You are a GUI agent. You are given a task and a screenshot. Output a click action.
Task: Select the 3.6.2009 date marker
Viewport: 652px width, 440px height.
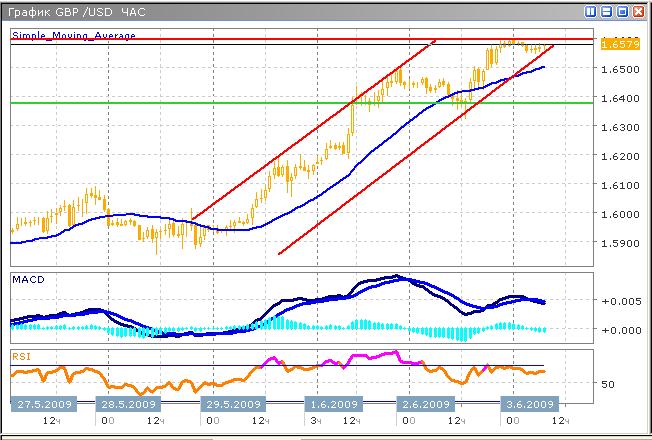[x=528, y=404]
